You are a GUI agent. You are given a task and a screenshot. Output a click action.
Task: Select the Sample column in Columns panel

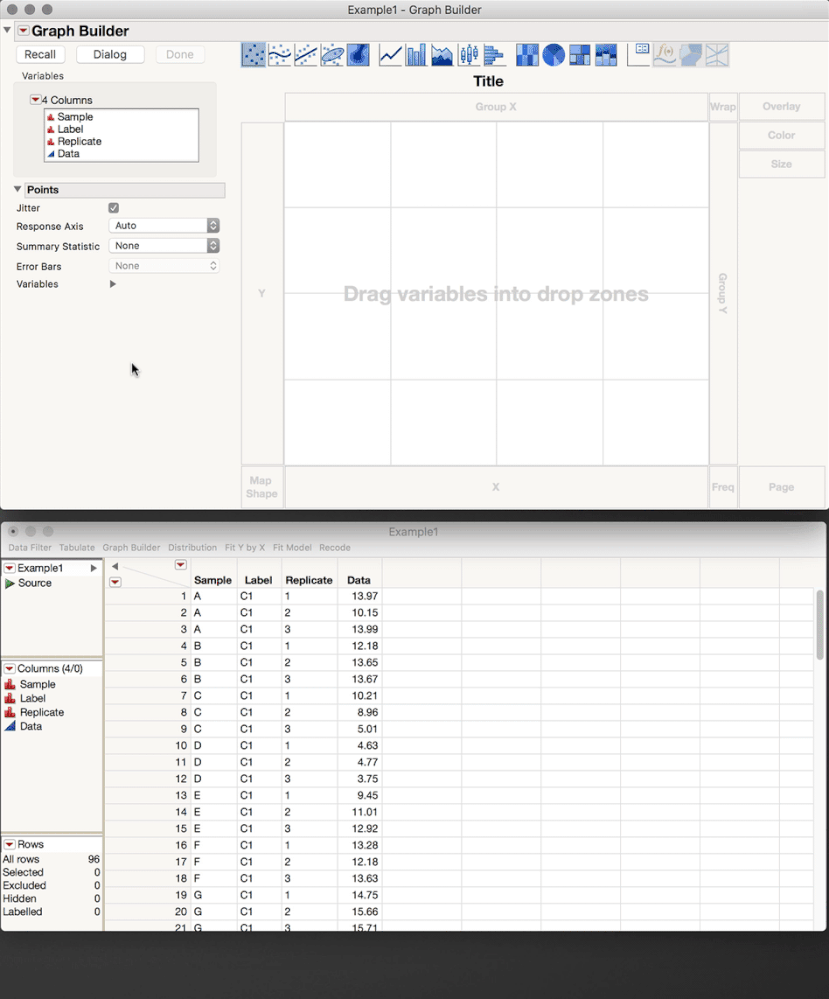[38, 684]
